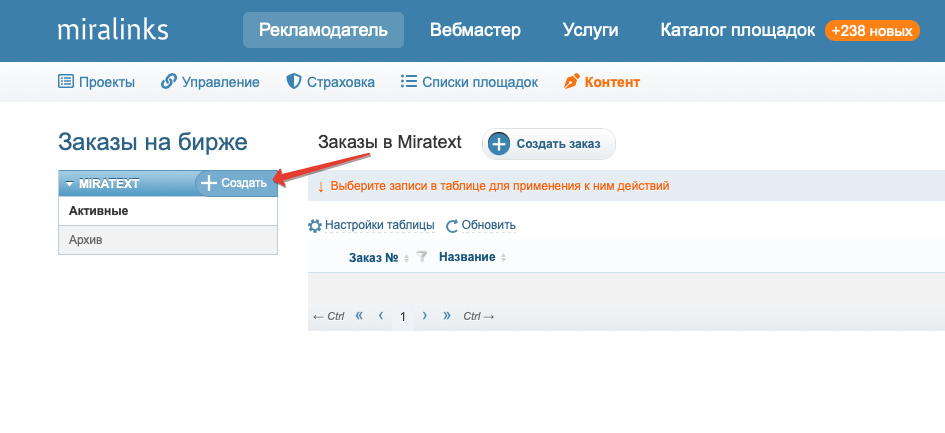Collapse the MIRATEXT panel triangle
945x433 pixels.
point(70,183)
